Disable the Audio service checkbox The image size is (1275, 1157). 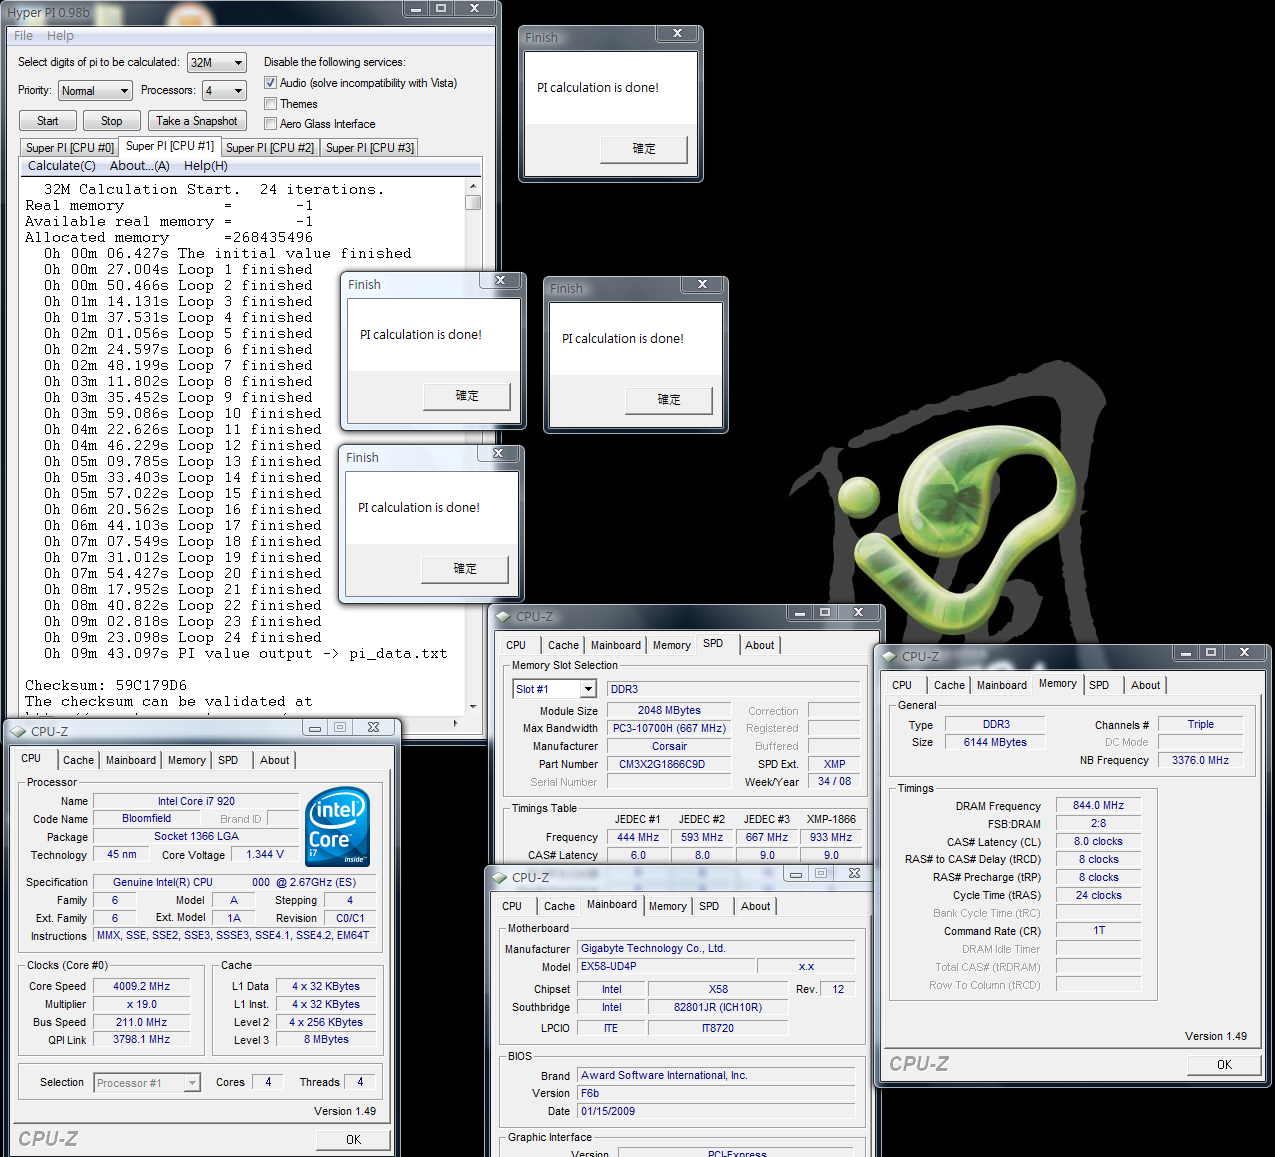pyautogui.click(x=270, y=83)
